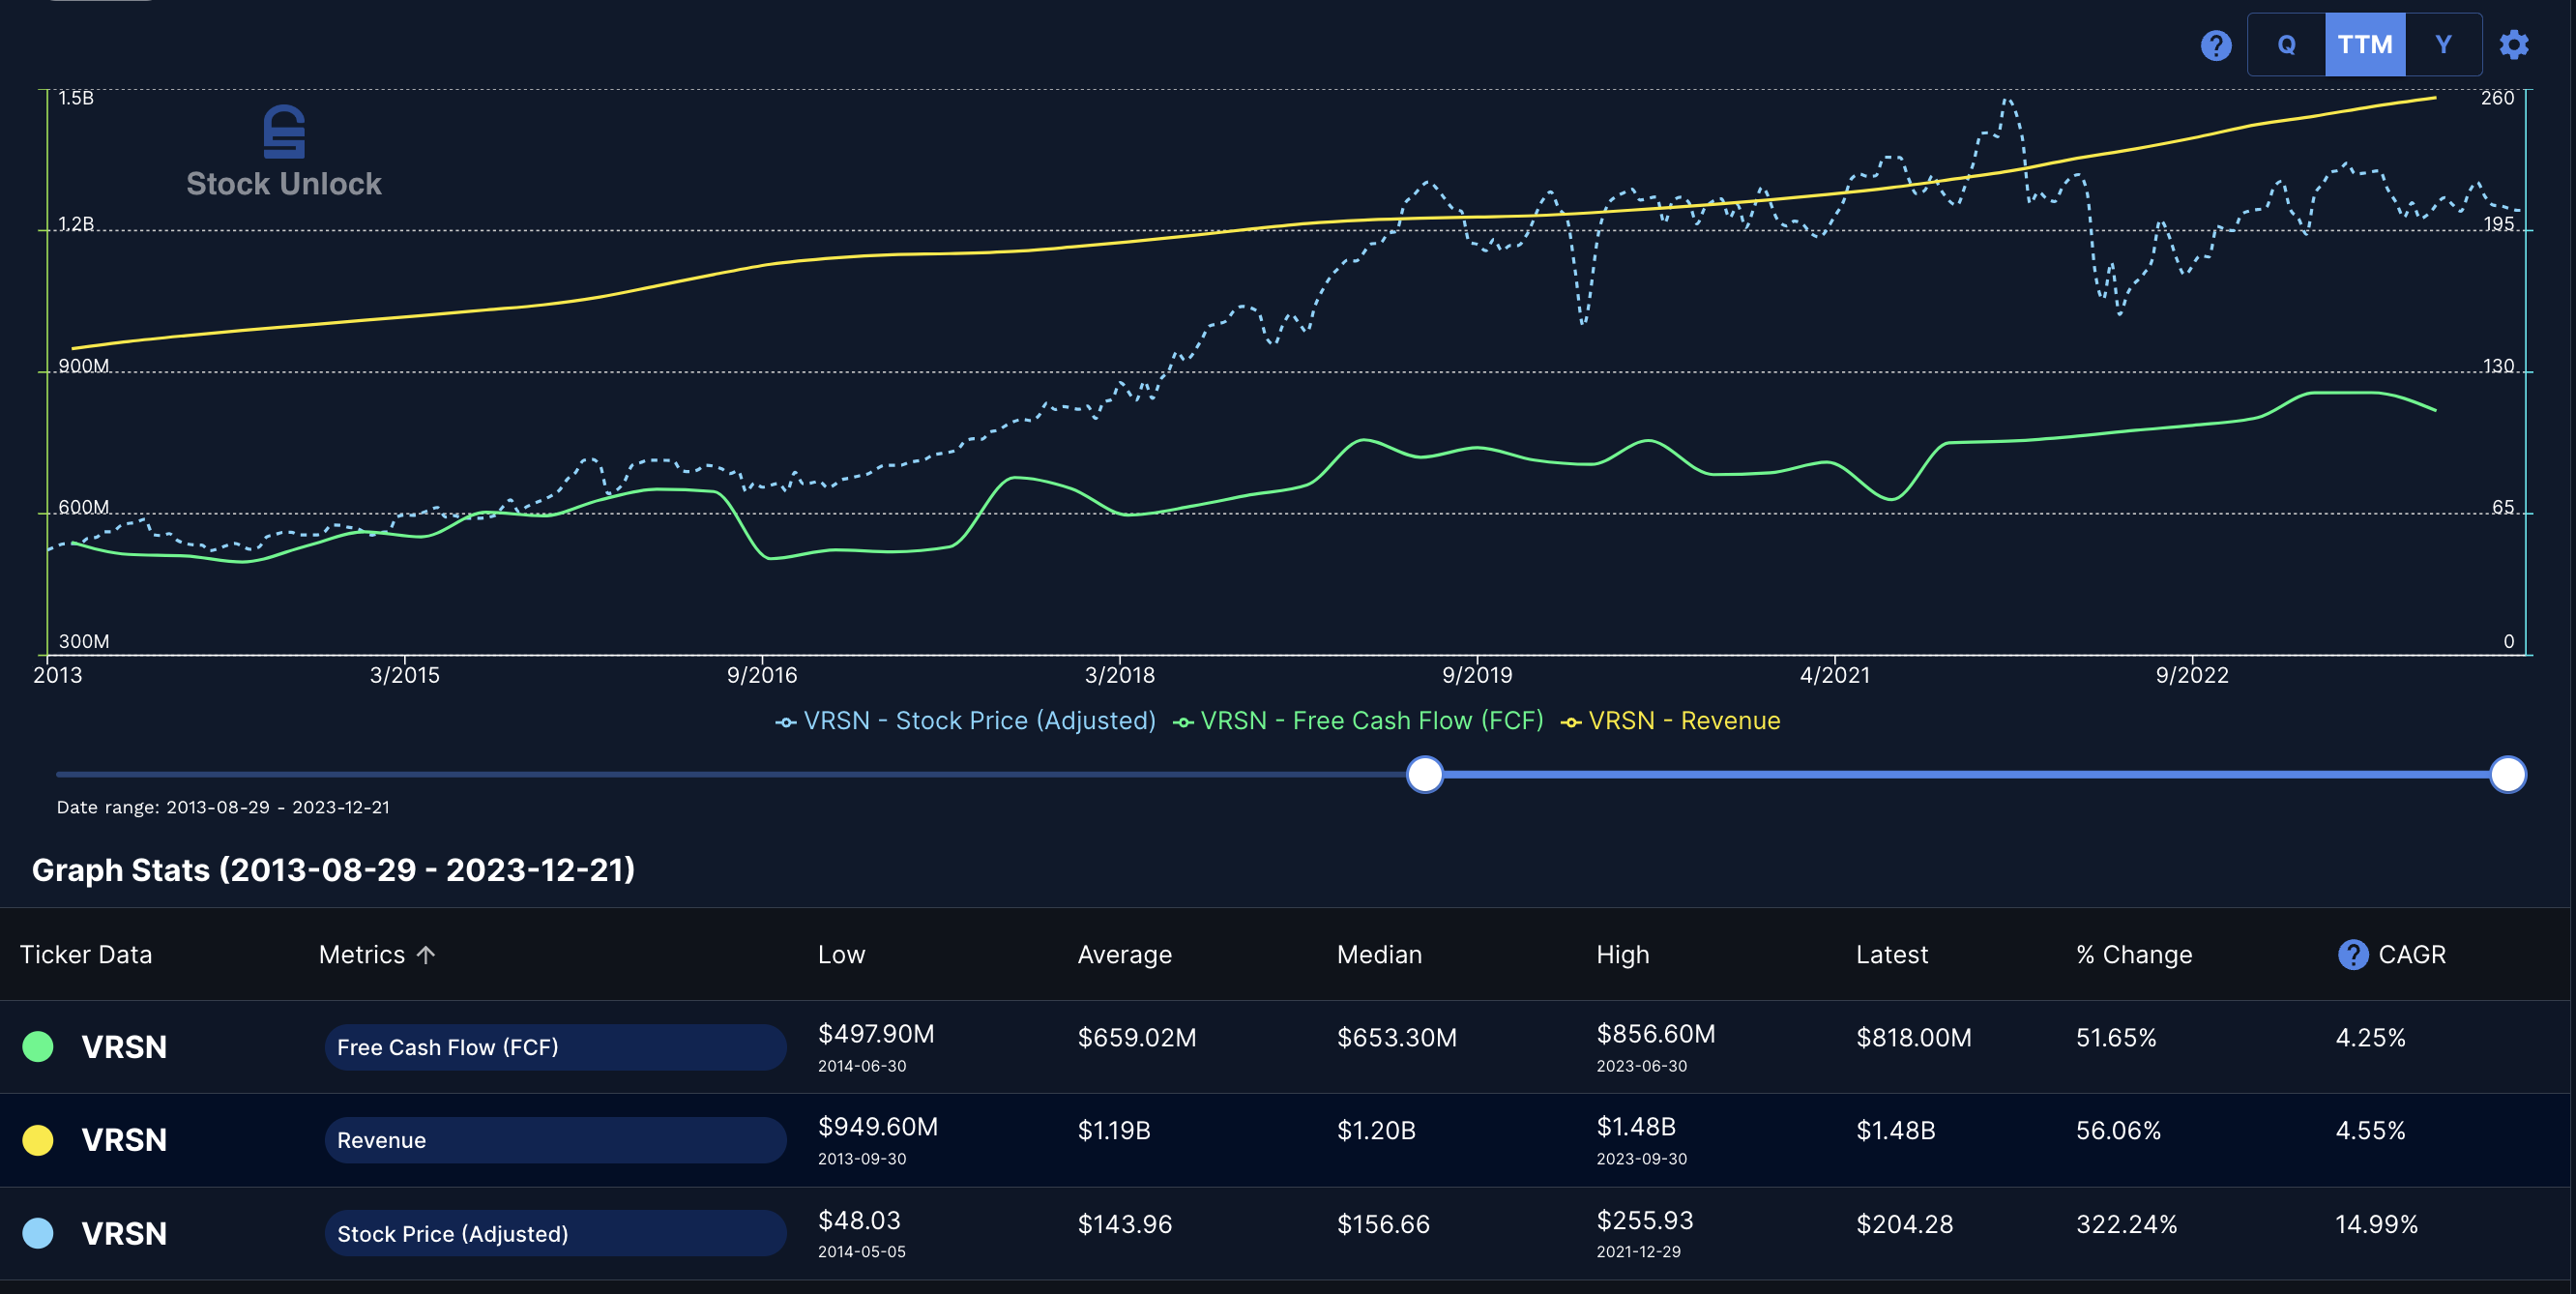
Task: Click the High column header
Action: [x=1622, y=955]
